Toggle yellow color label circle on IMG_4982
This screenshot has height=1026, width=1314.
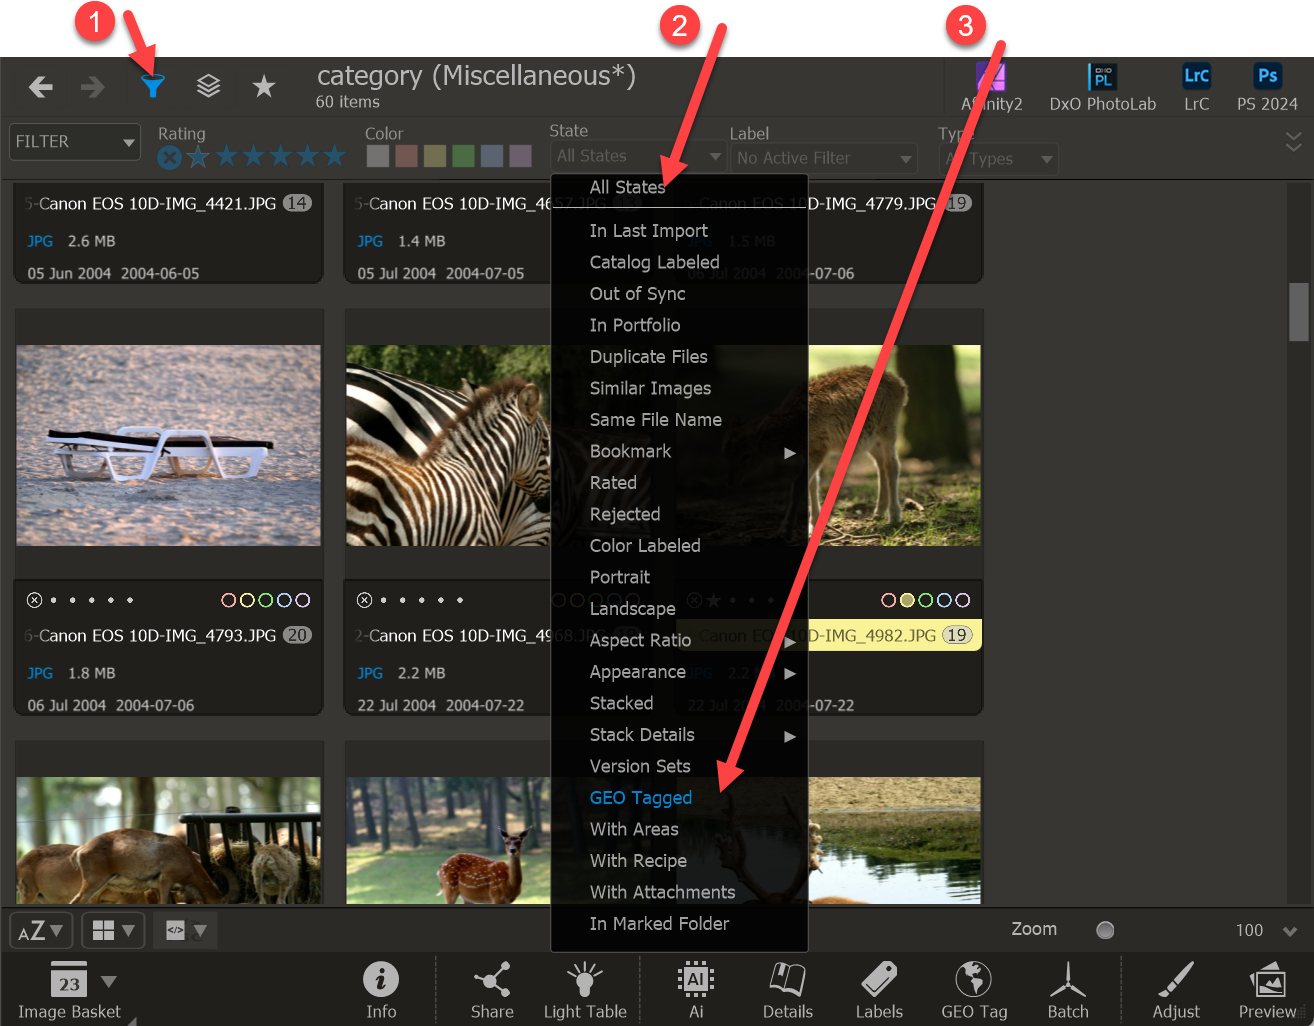[907, 600]
